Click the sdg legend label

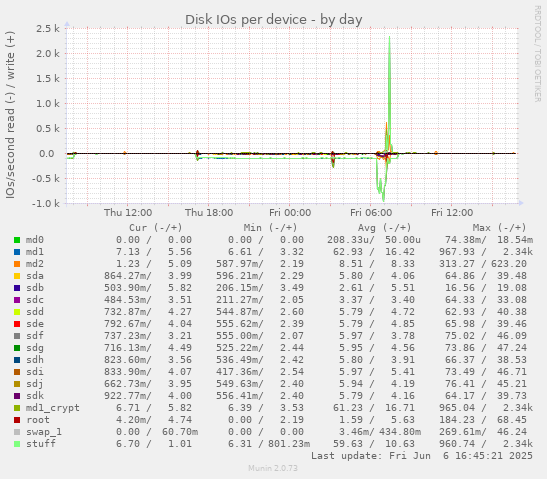click(35, 348)
